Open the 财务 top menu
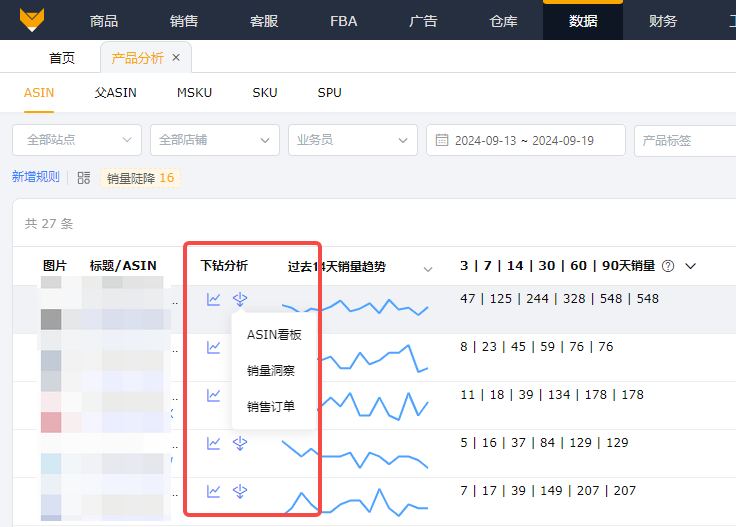This screenshot has height=527, width=736. (x=663, y=21)
